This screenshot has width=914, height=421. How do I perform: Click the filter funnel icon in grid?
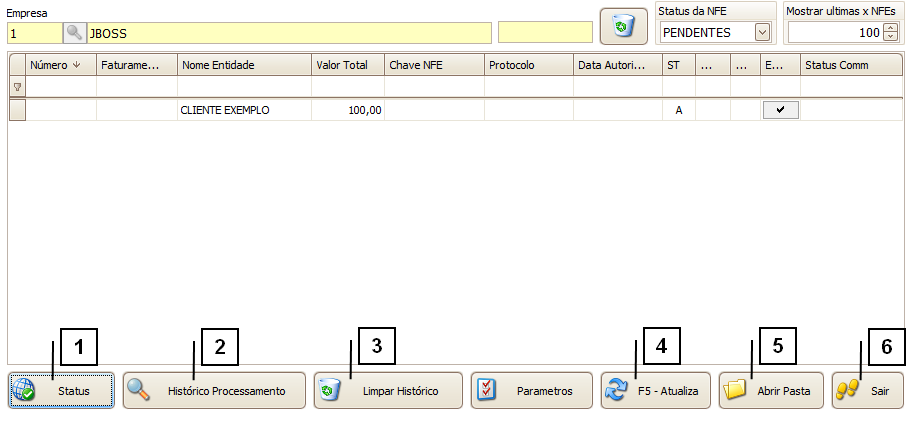coord(17,87)
